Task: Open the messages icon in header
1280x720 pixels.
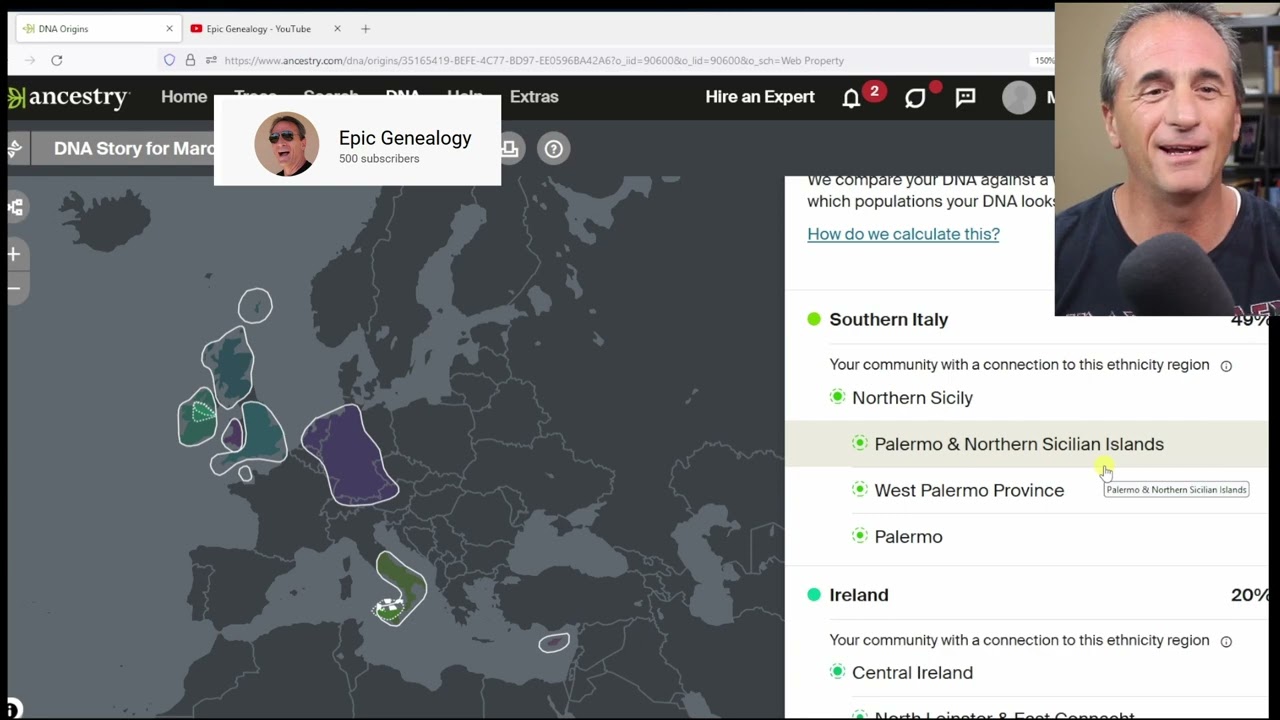Action: tap(965, 98)
